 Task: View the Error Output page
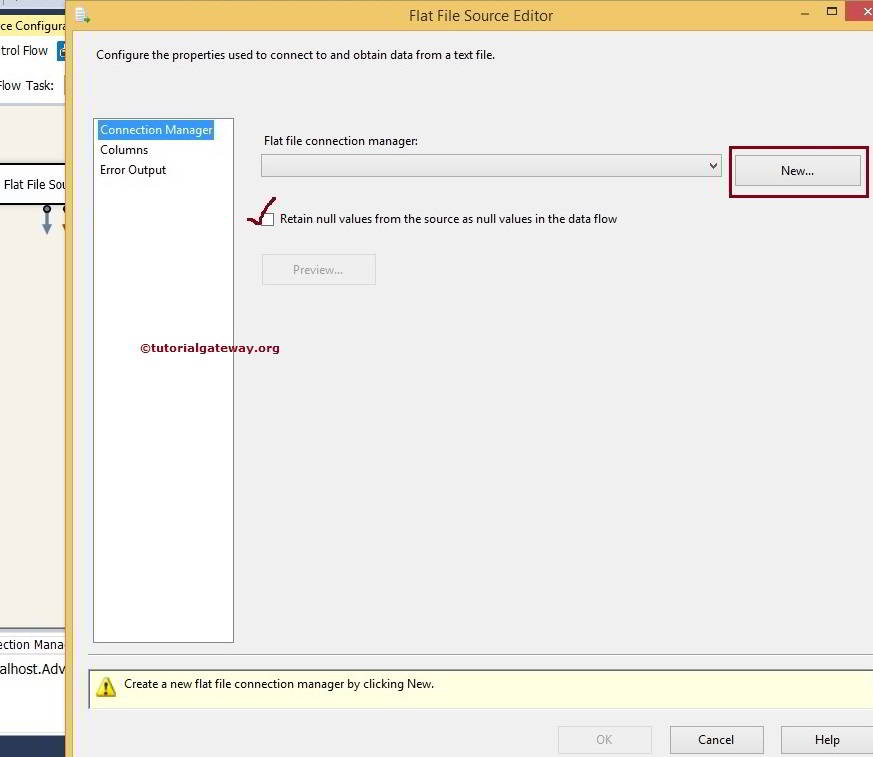click(x=133, y=169)
